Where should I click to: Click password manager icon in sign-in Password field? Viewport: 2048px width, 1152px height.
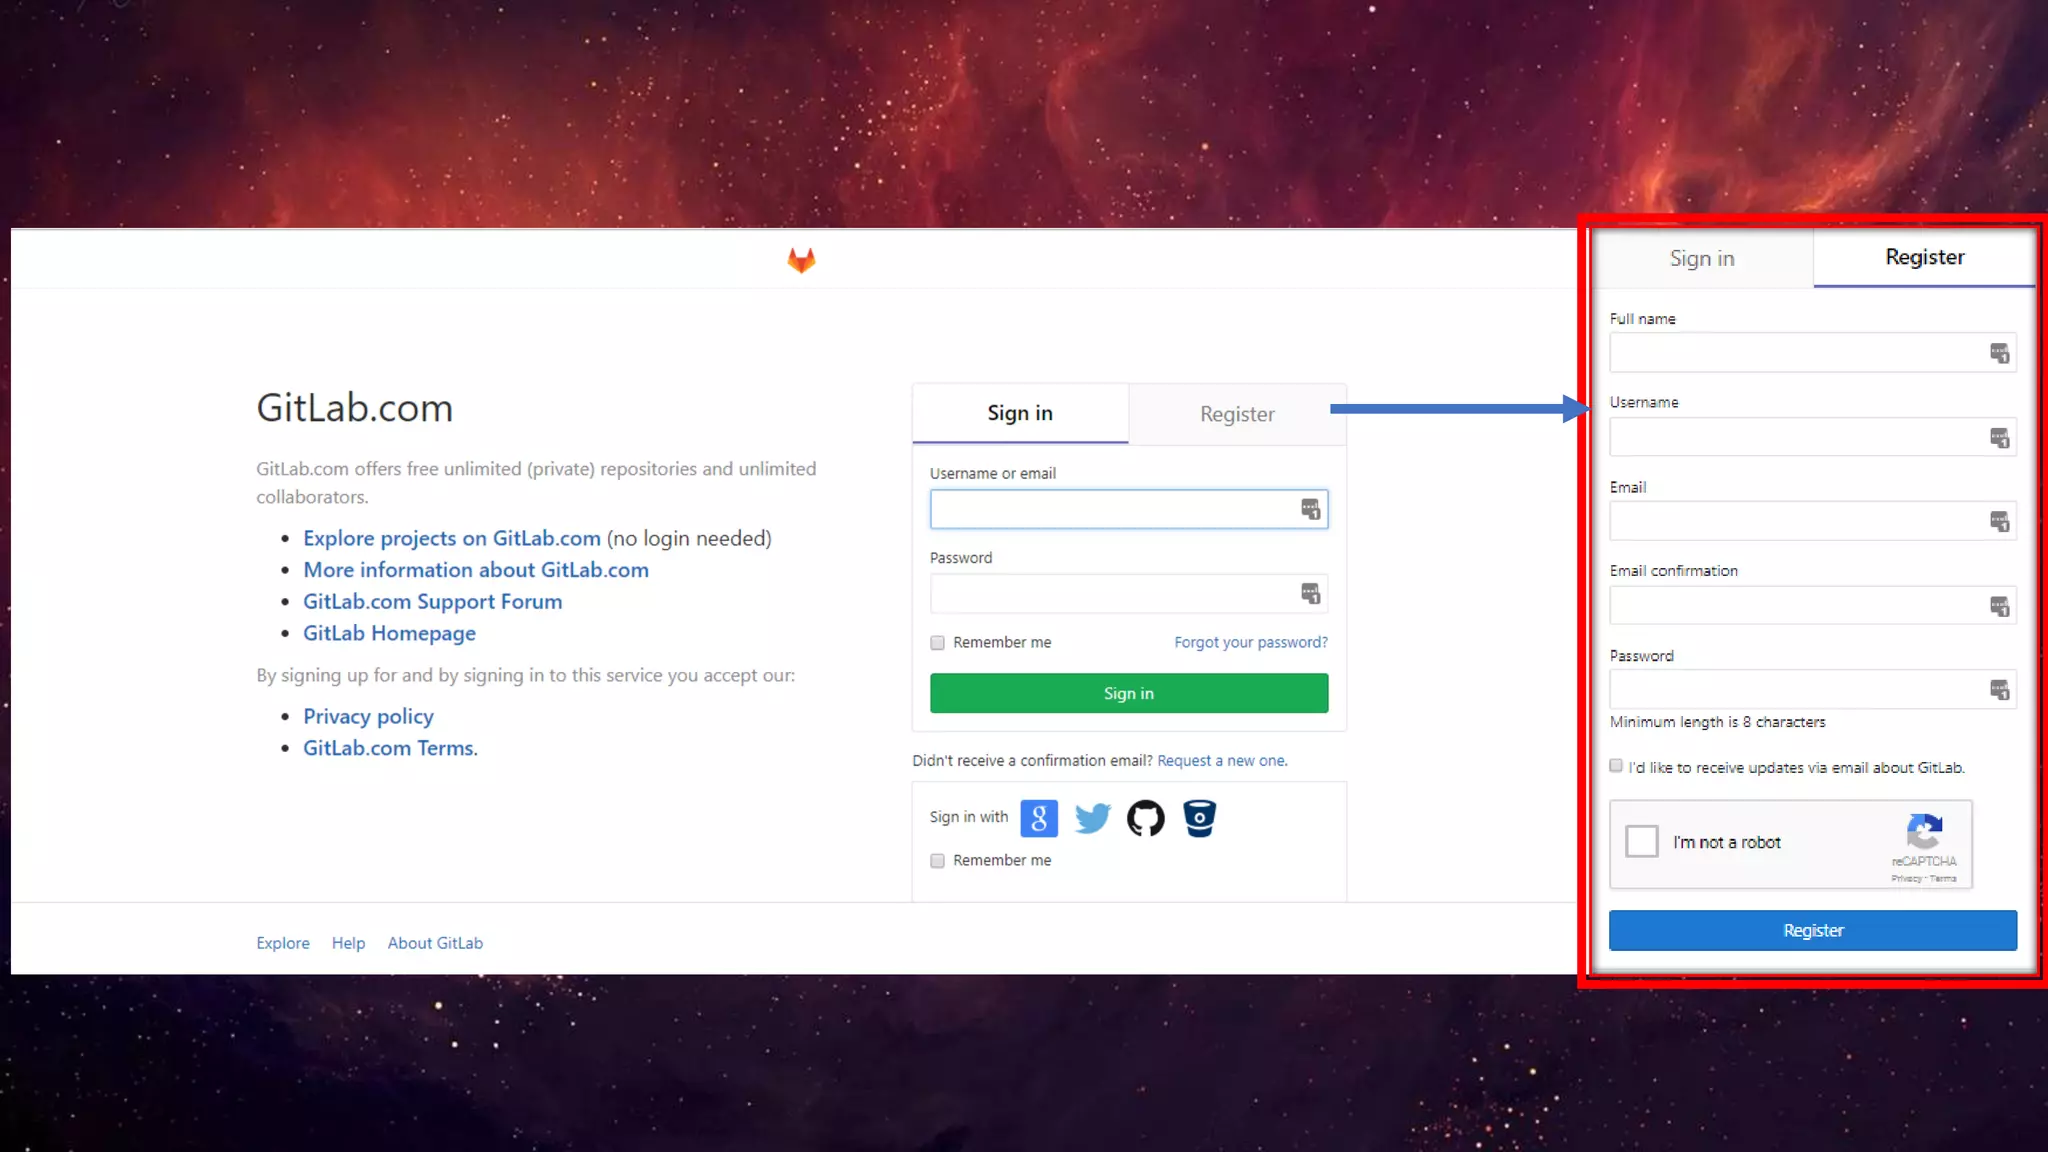click(1310, 594)
